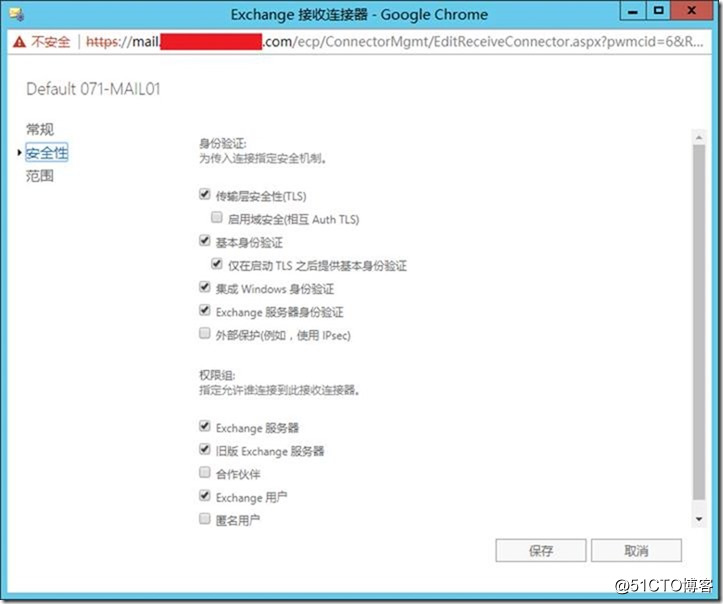Uncheck 仅在启动 TLS 之后提供基本身份验证
This screenshot has height=604, width=723.
coord(217,264)
